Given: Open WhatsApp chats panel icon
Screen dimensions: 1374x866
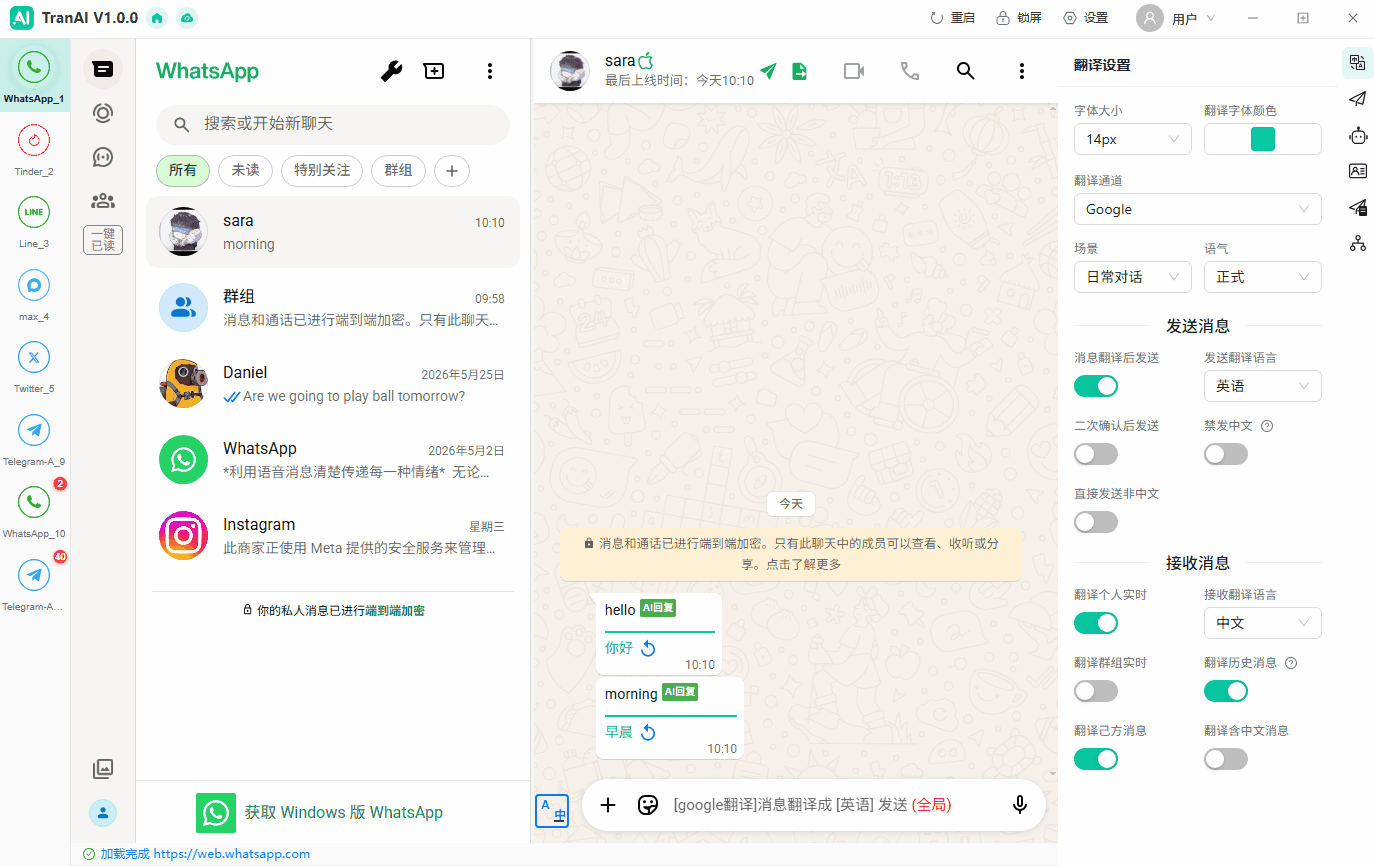Looking at the screenshot, I should pyautogui.click(x=102, y=69).
